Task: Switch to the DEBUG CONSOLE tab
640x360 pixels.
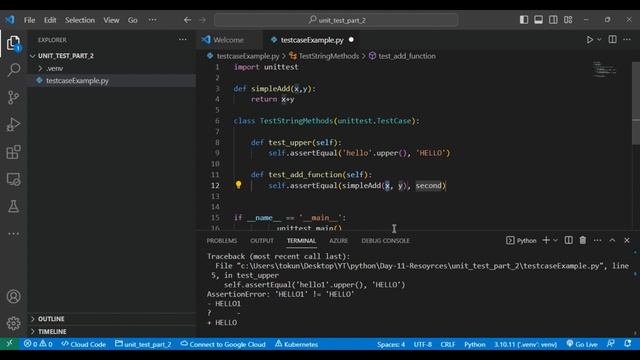Action: coord(385,240)
